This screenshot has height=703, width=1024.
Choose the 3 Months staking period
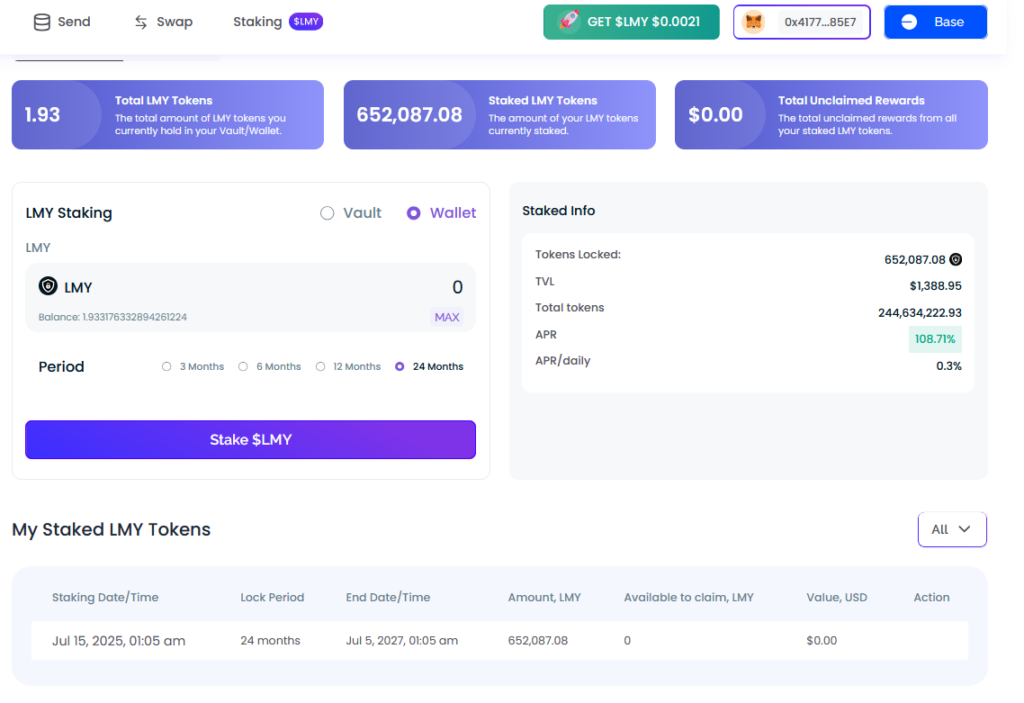pos(167,367)
